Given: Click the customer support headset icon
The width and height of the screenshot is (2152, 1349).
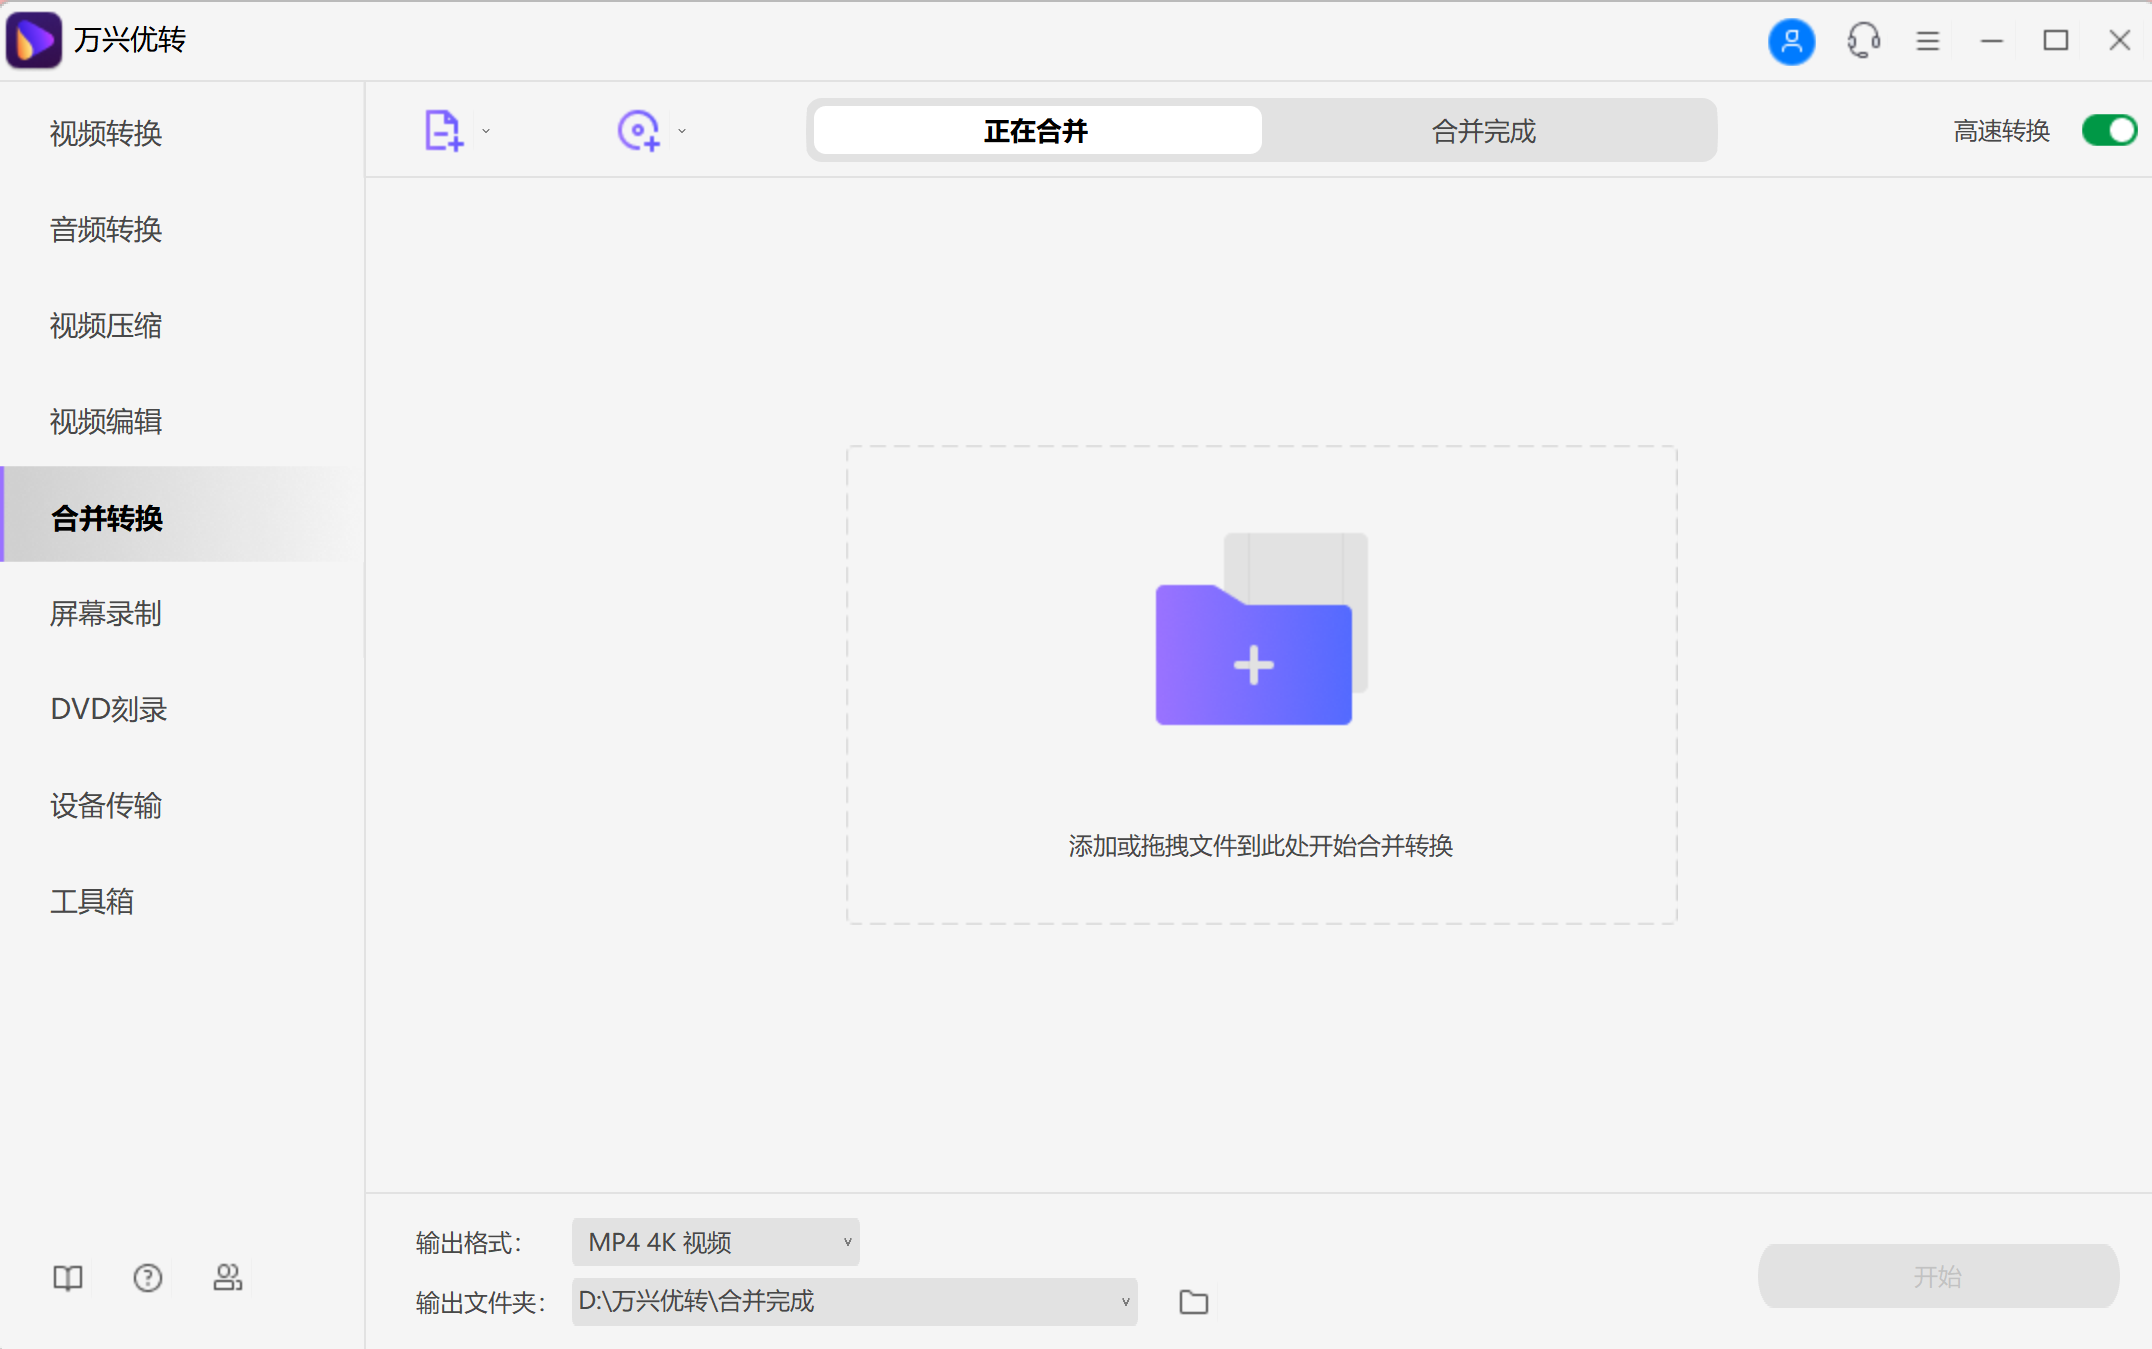Looking at the screenshot, I should coord(1862,41).
